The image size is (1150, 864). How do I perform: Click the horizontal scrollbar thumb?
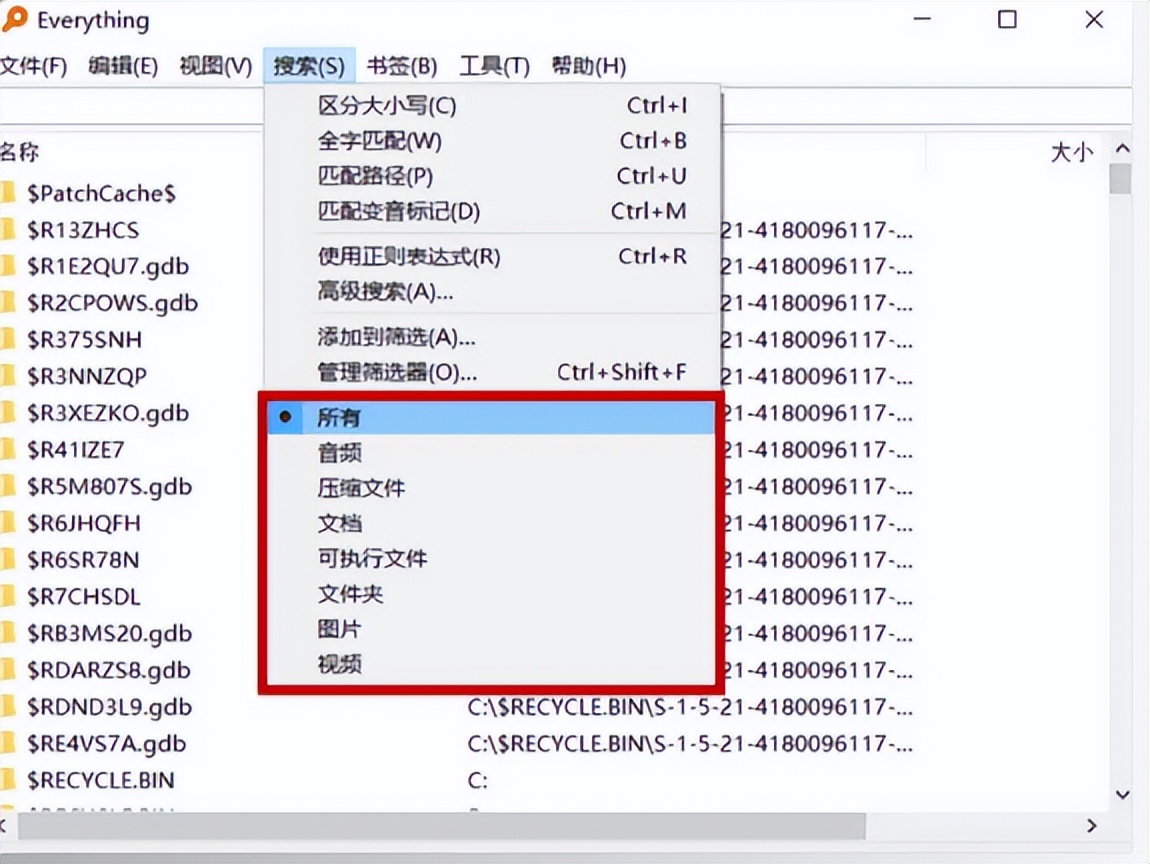[x=441, y=826]
